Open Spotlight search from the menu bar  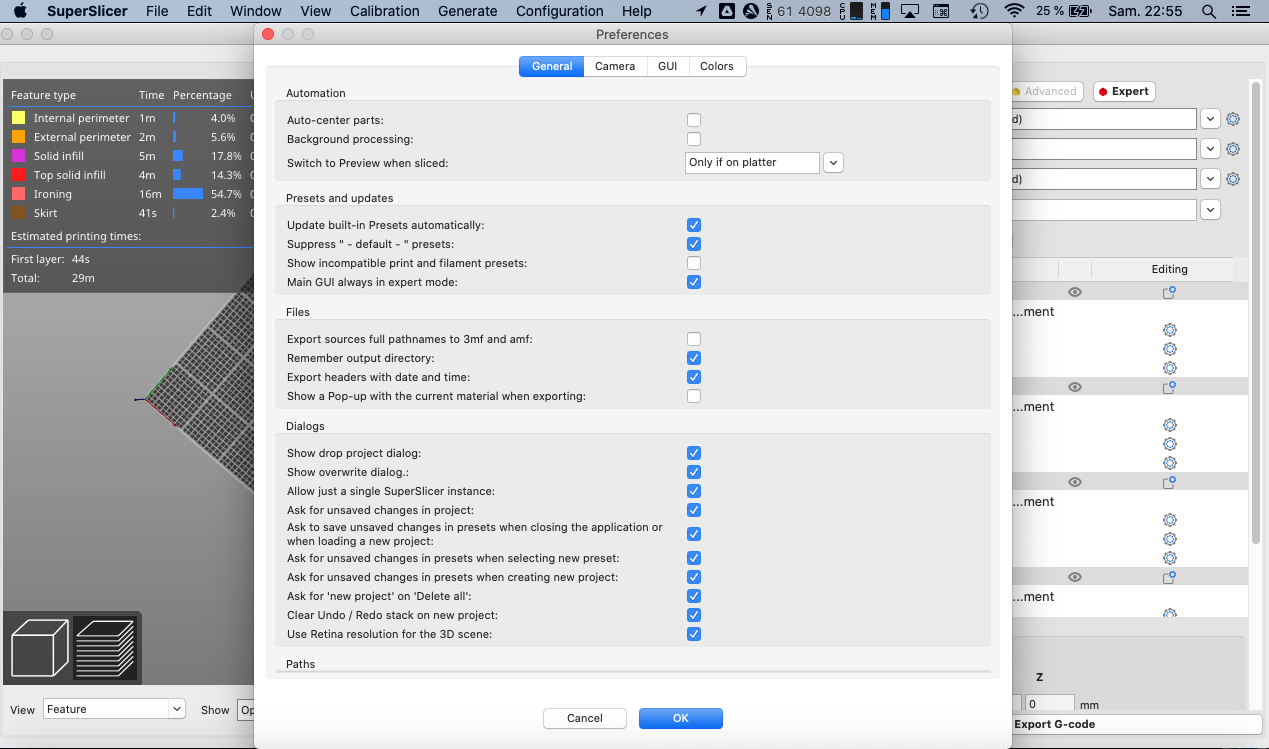(1208, 11)
